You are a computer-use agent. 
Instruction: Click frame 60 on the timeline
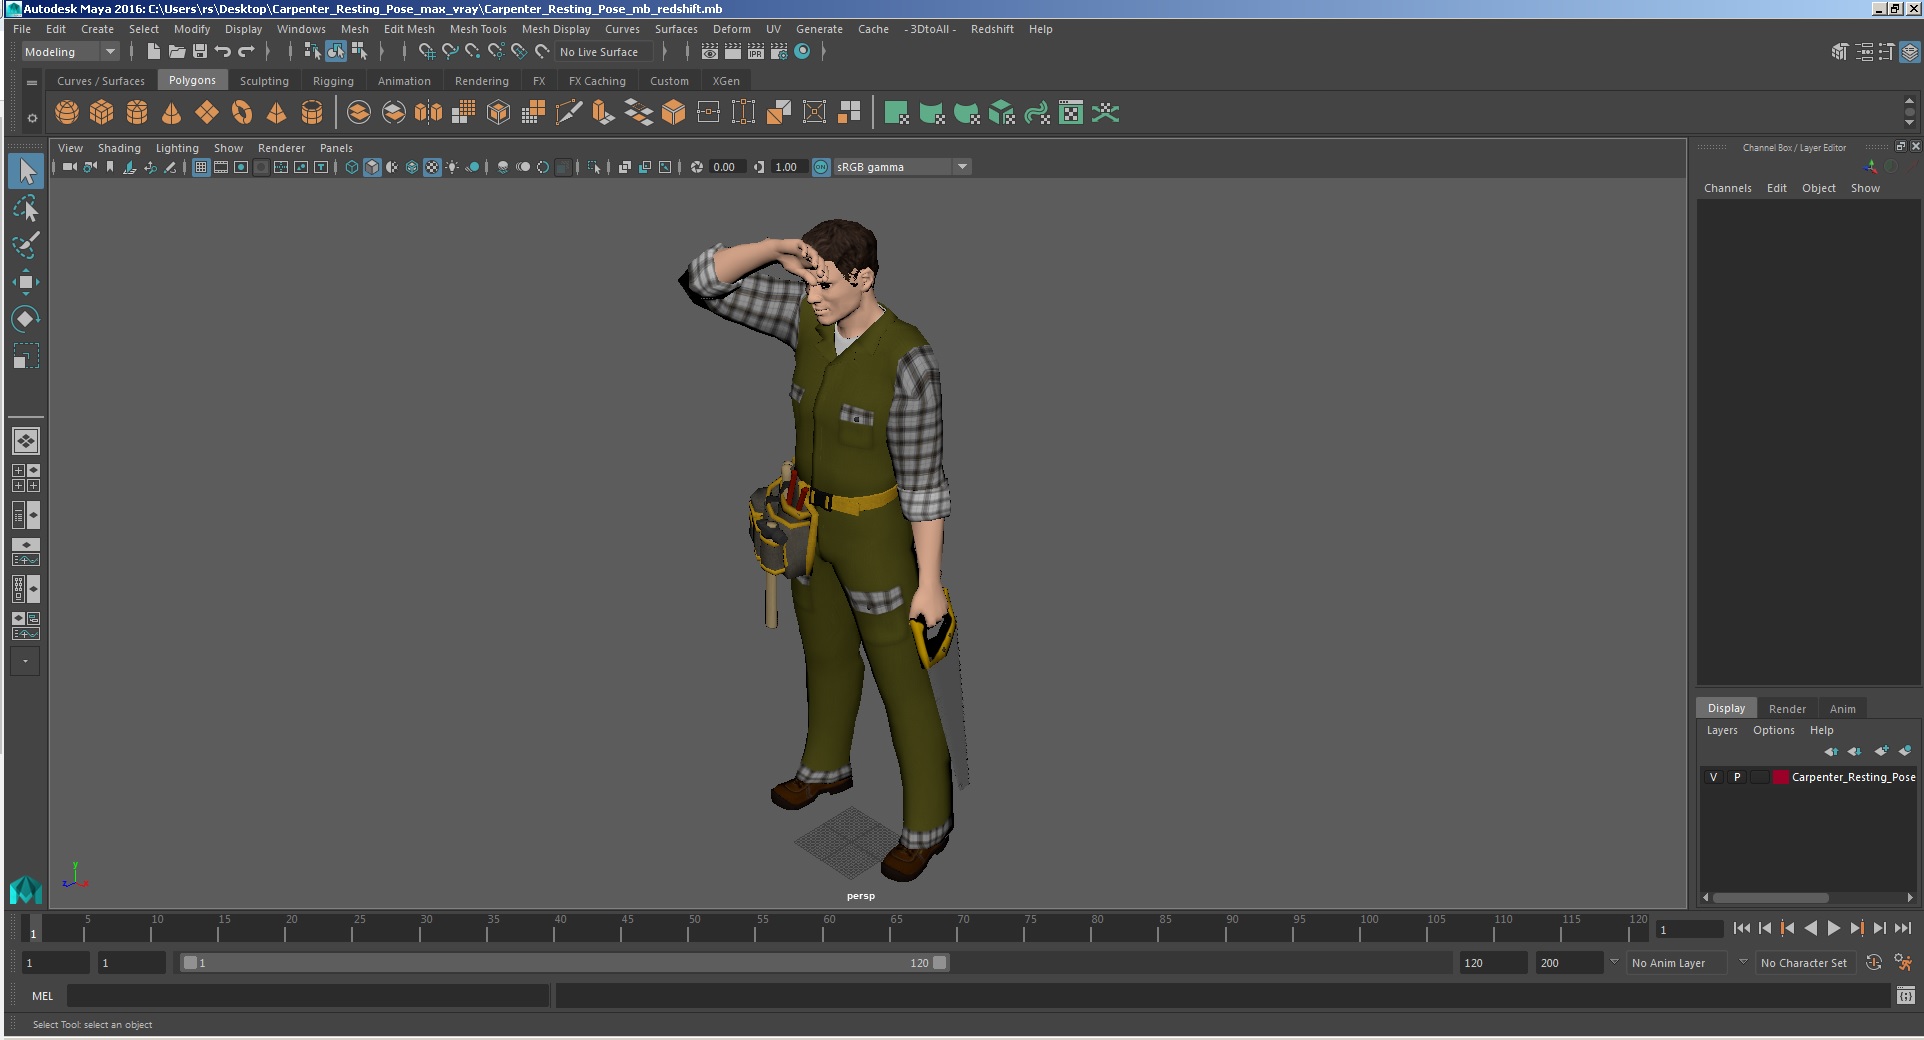829,929
